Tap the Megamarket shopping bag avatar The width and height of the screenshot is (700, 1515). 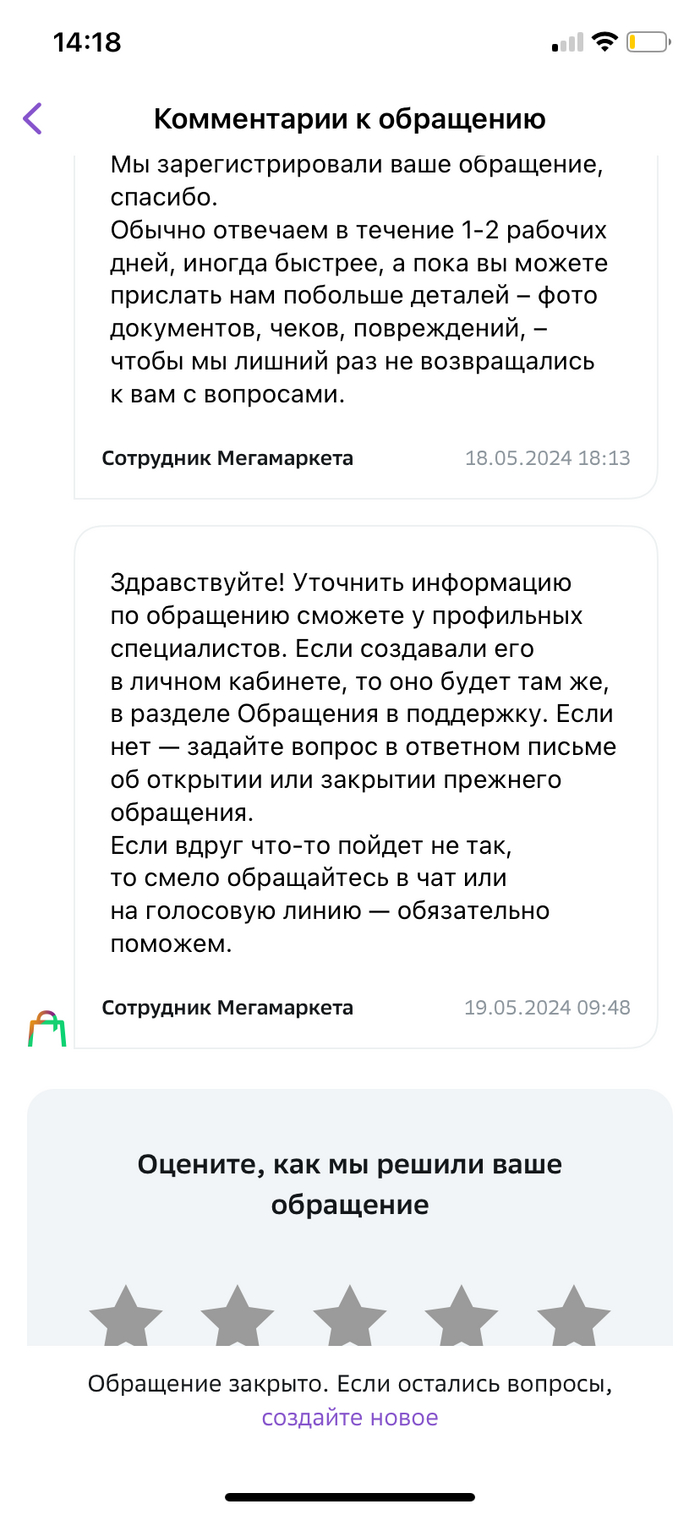(x=46, y=1028)
